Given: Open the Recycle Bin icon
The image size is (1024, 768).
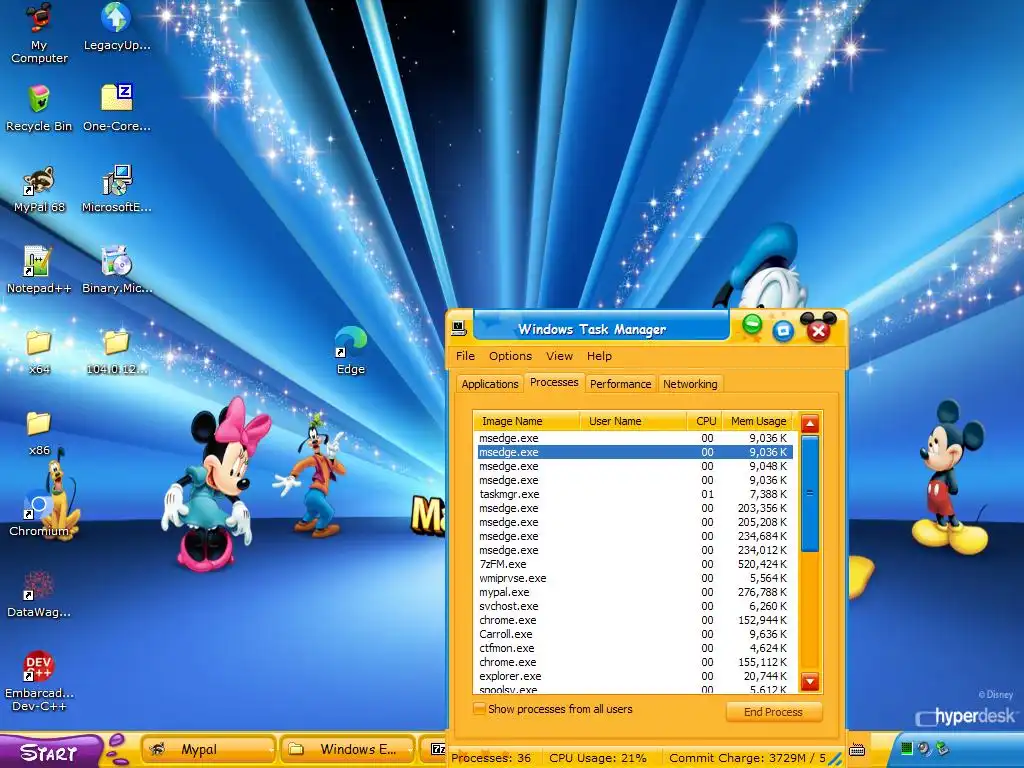Looking at the screenshot, I should [39, 108].
